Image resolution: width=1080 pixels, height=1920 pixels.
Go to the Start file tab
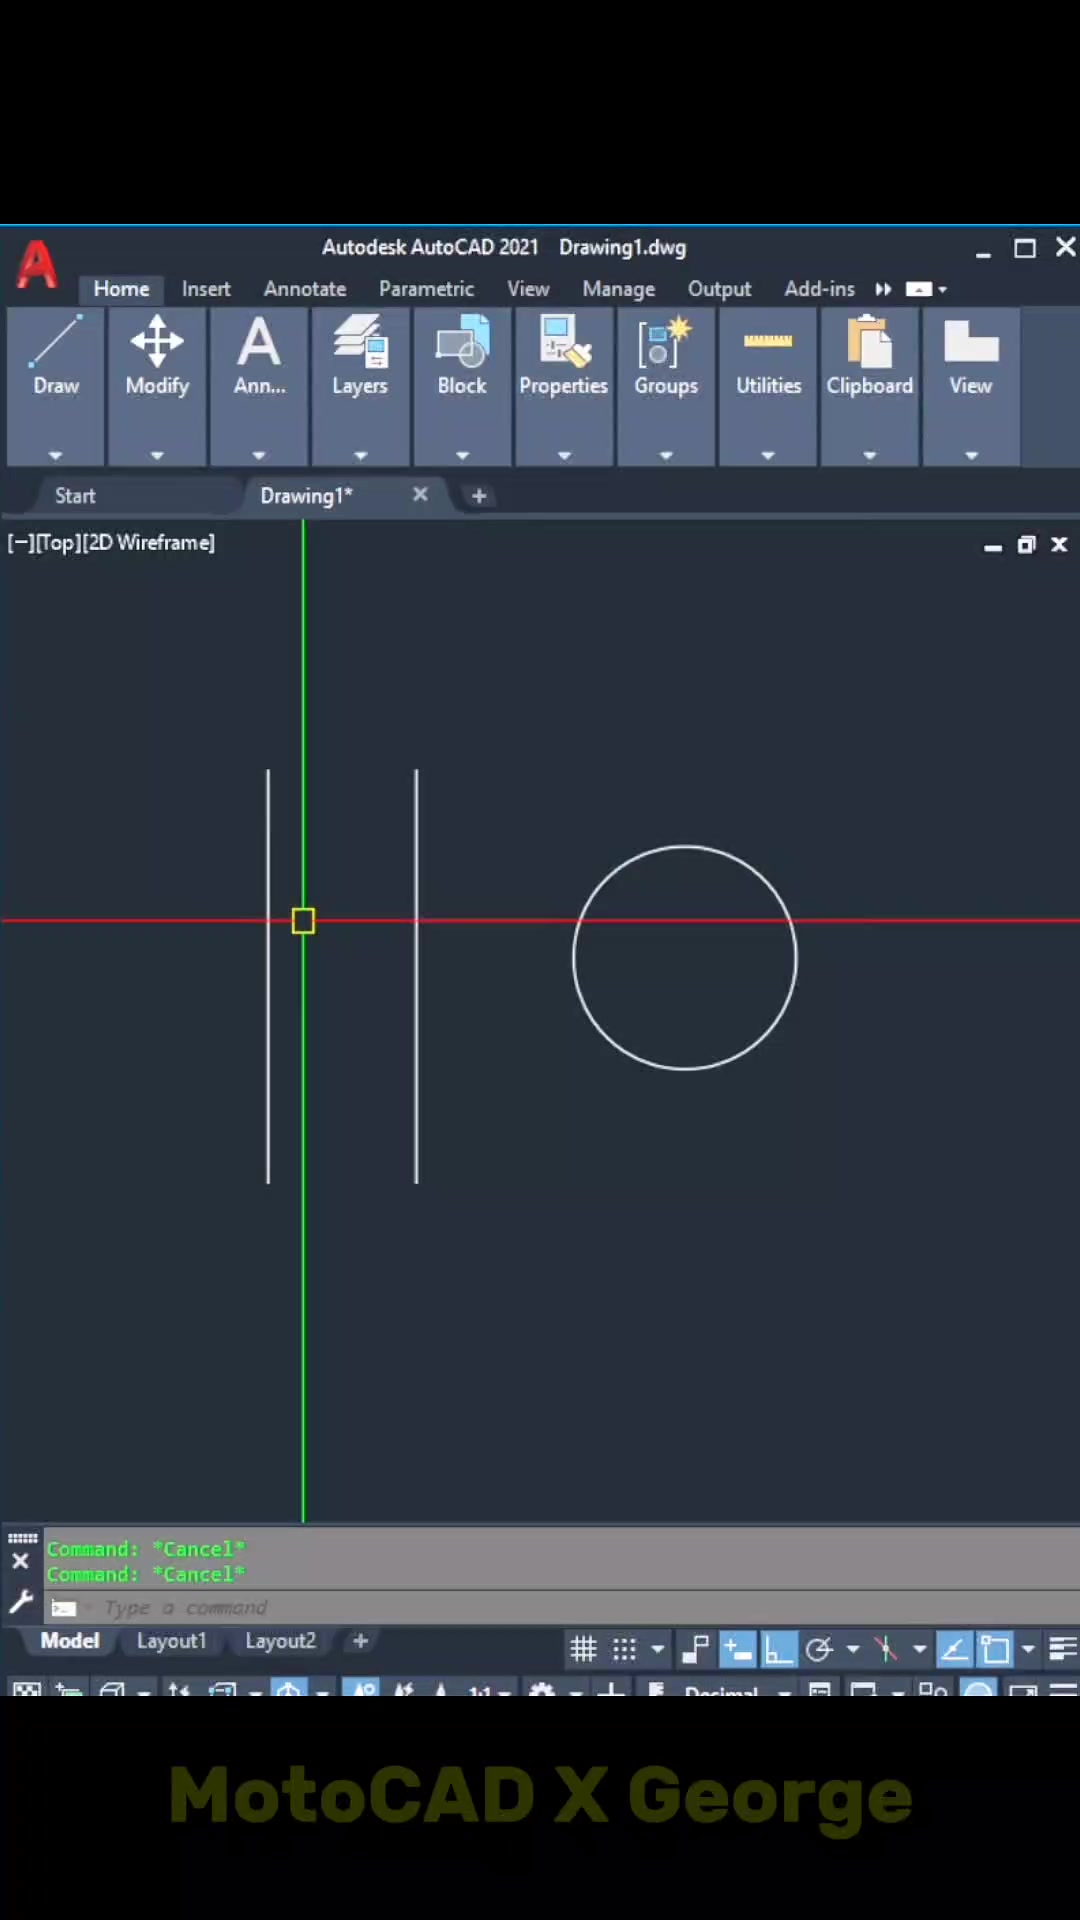tap(75, 496)
